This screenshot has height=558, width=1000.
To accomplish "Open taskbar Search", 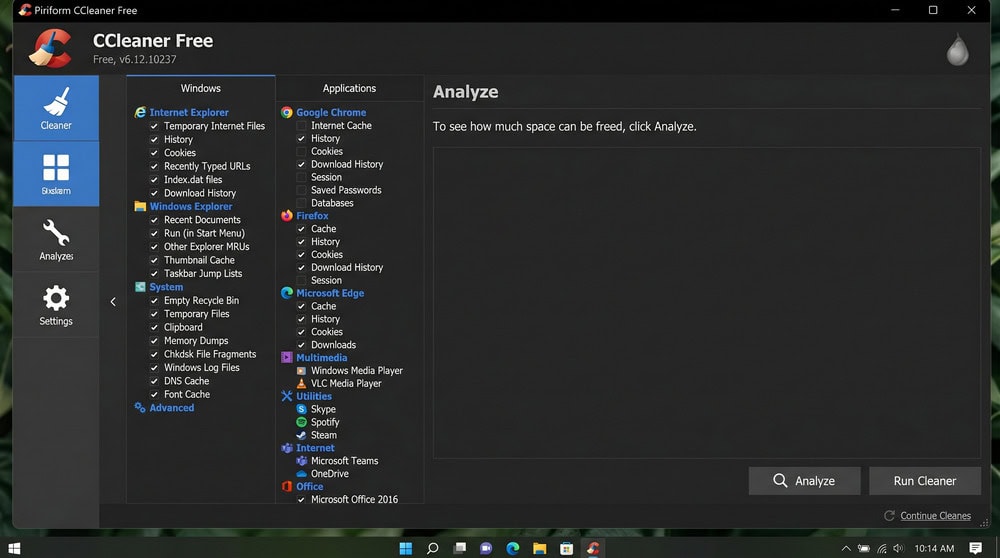I will 432,548.
